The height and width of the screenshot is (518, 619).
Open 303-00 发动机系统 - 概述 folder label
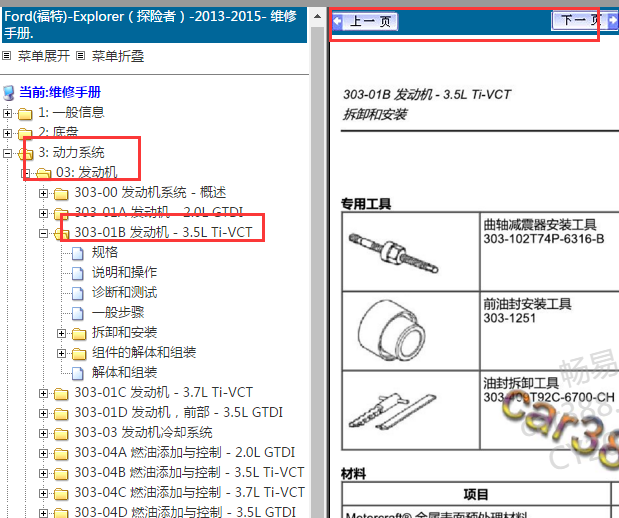[150, 193]
